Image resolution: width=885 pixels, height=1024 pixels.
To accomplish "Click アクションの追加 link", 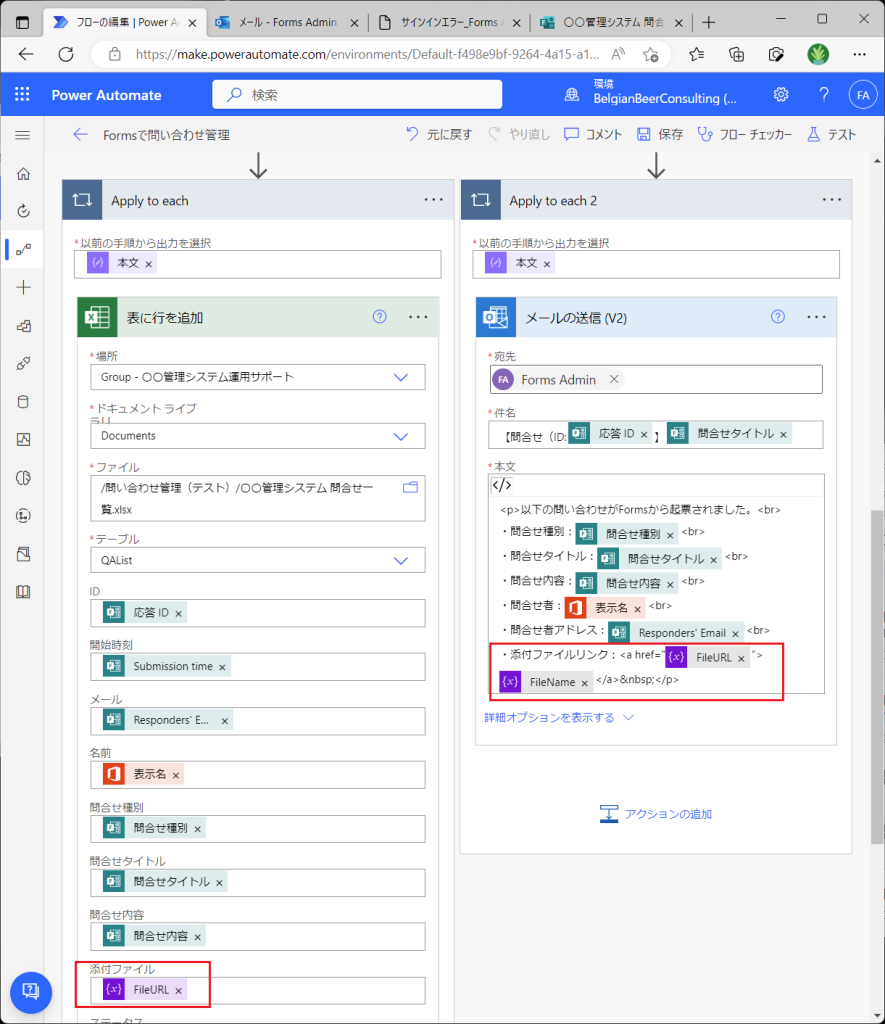I will [x=656, y=814].
